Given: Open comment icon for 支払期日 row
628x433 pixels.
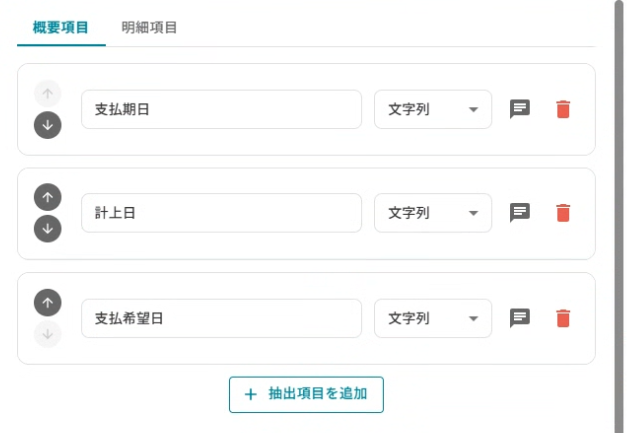Looking at the screenshot, I should (x=520, y=109).
